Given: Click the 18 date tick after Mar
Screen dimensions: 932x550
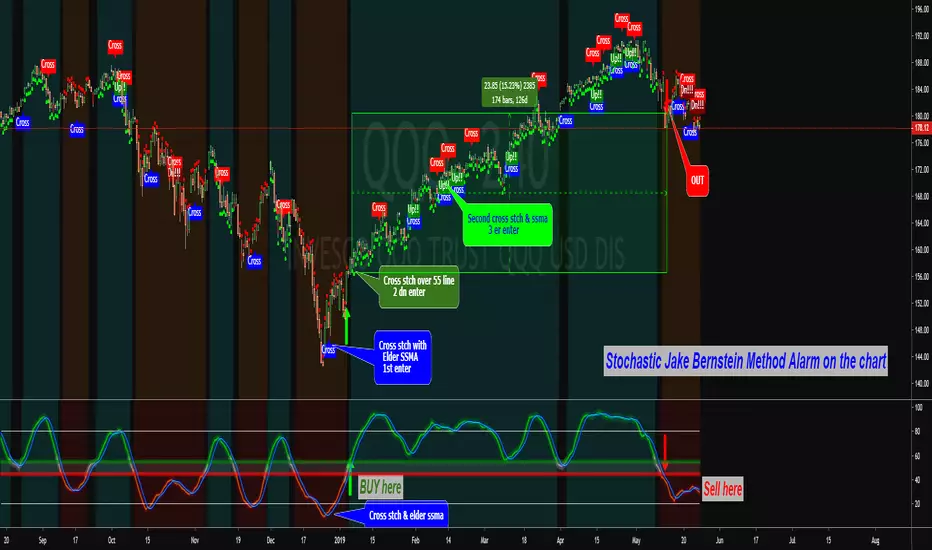Looking at the screenshot, I should click(x=524, y=540).
